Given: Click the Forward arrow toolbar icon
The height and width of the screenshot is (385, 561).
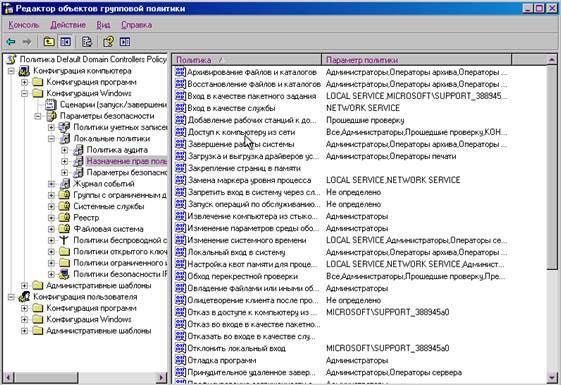Looking at the screenshot, I should pyautogui.click(x=27, y=42).
